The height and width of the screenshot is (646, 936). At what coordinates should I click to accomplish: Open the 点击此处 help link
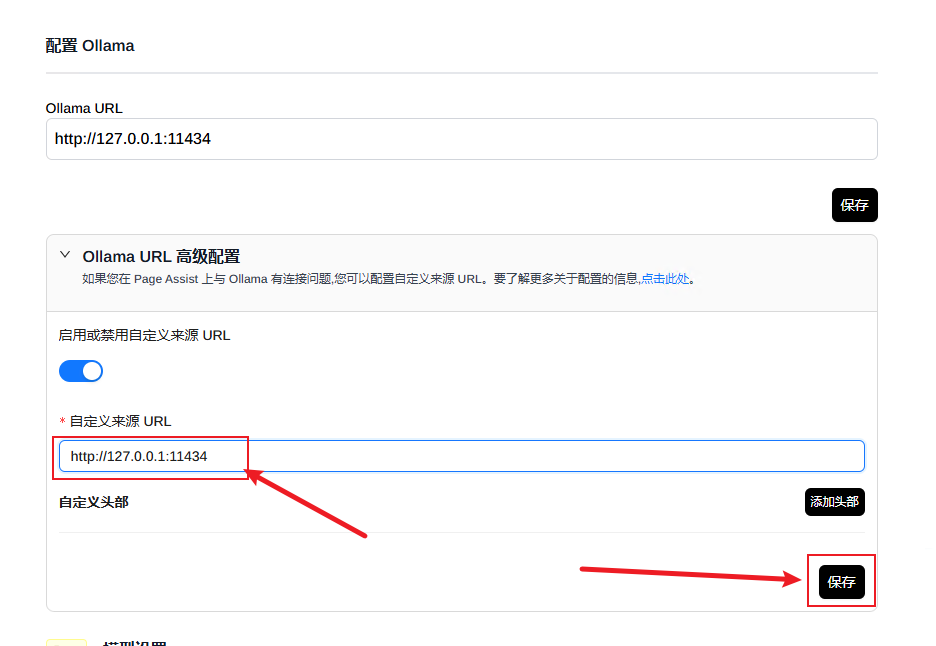[x=665, y=279]
